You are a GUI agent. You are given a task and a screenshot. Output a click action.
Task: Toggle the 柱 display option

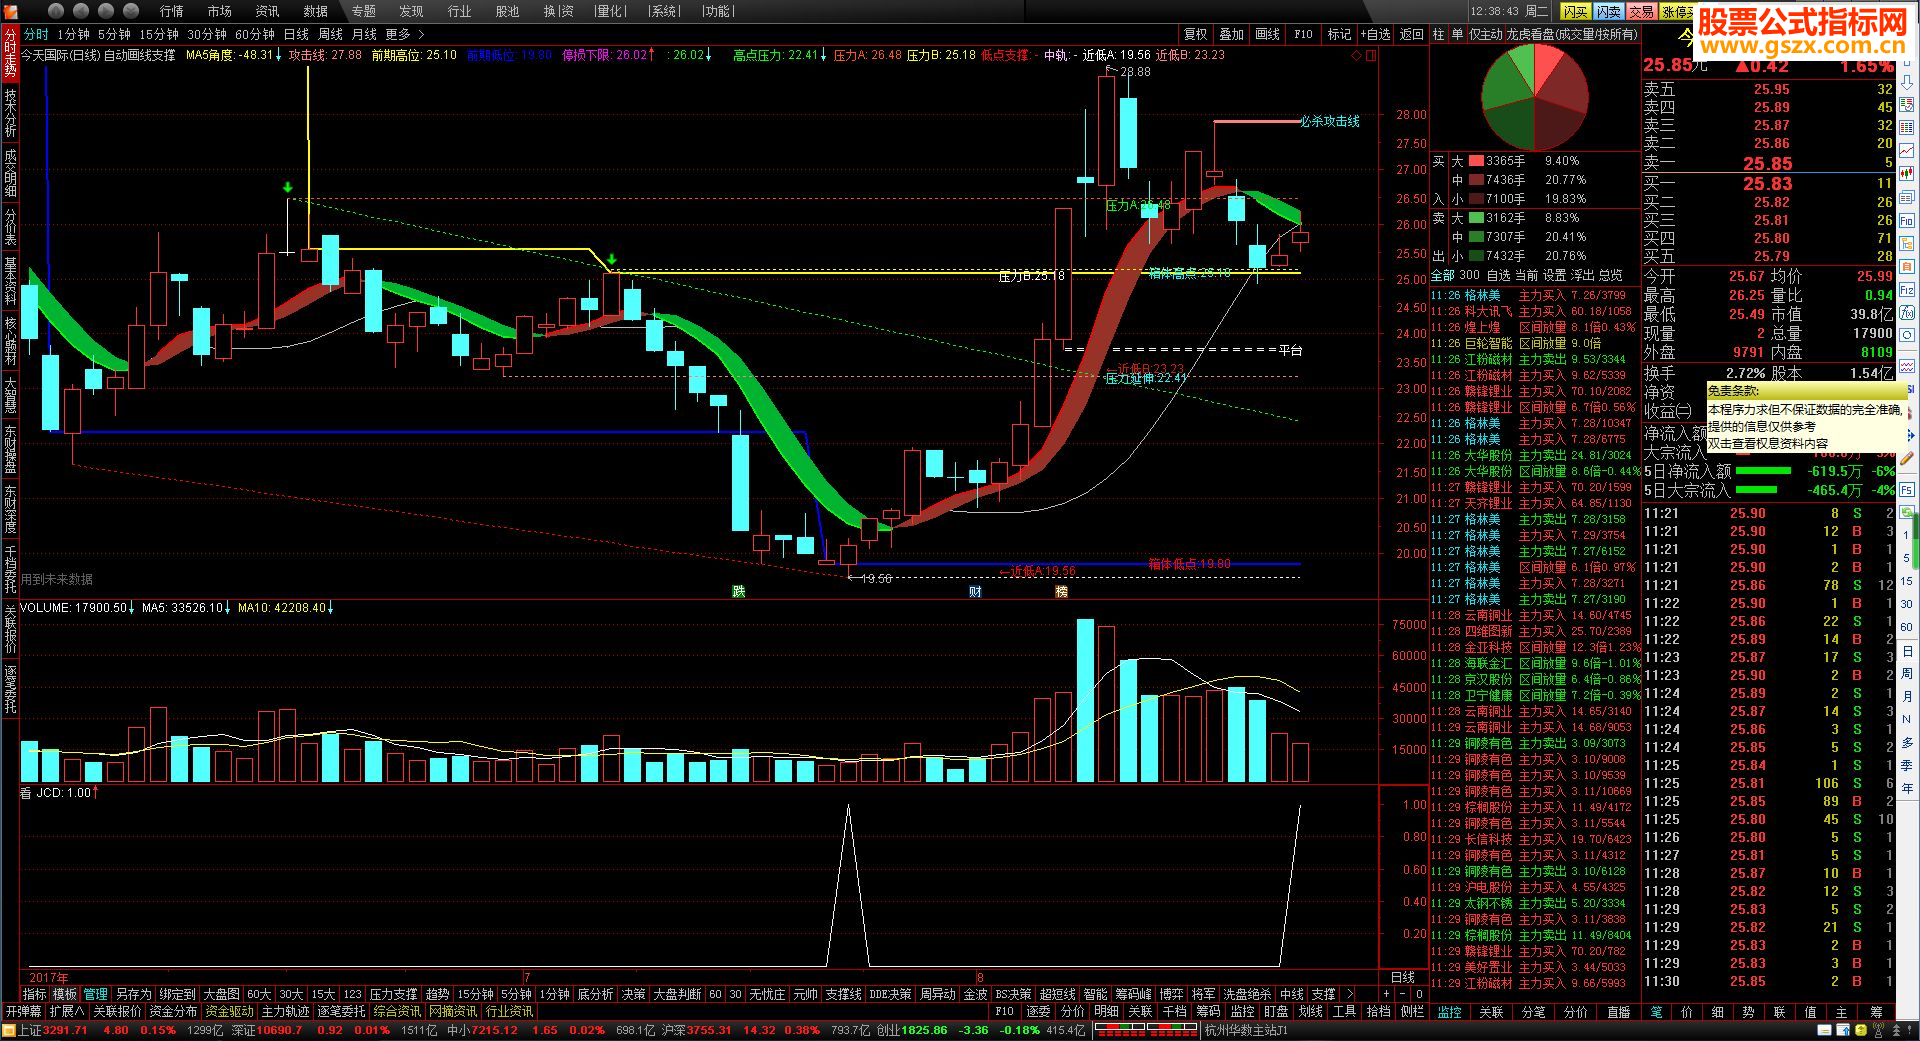[x=1438, y=34]
